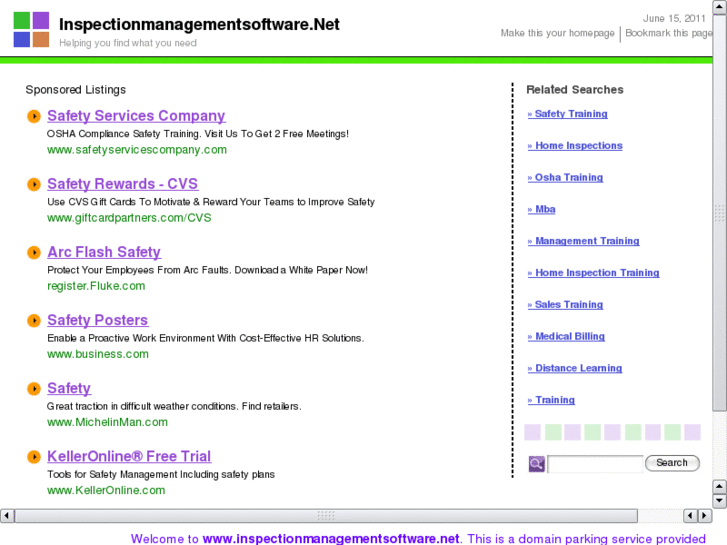
Task: Click the June 15, 2011 date
Action: [x=674, y=19]
